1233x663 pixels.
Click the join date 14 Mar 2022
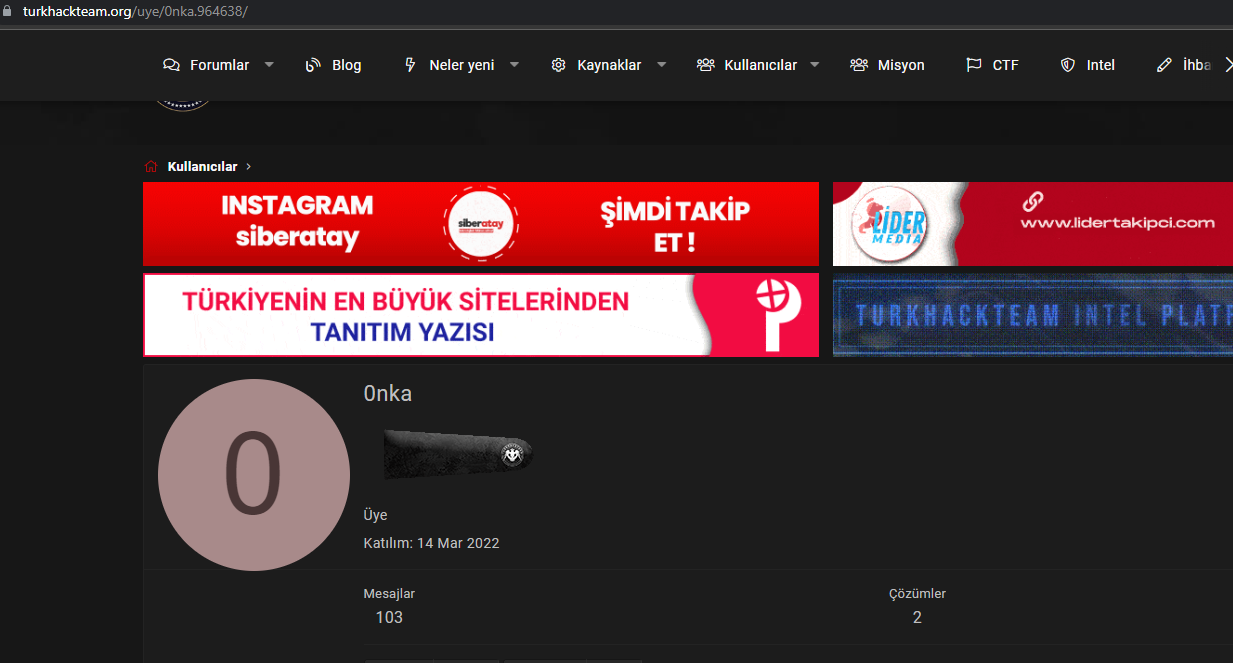[458, 543]
